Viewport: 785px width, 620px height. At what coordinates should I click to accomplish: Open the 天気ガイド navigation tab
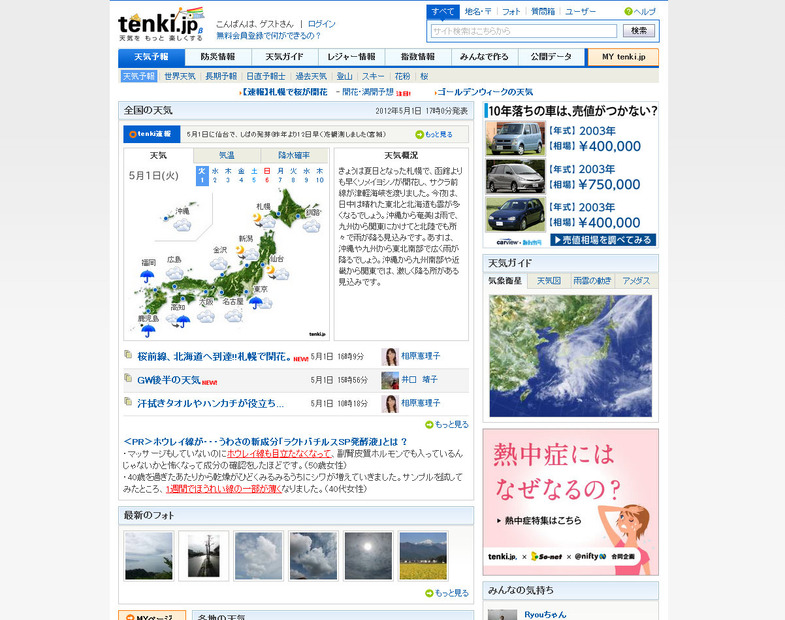click(285, 57)
